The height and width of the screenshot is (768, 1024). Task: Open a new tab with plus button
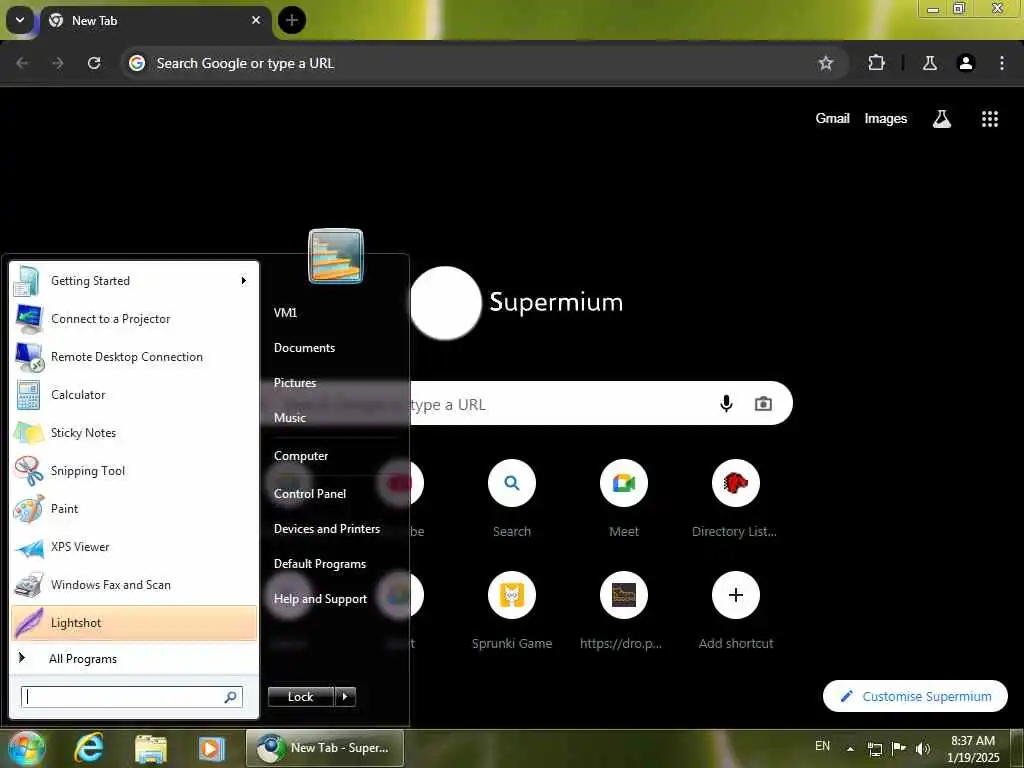(x=292, y=20)
